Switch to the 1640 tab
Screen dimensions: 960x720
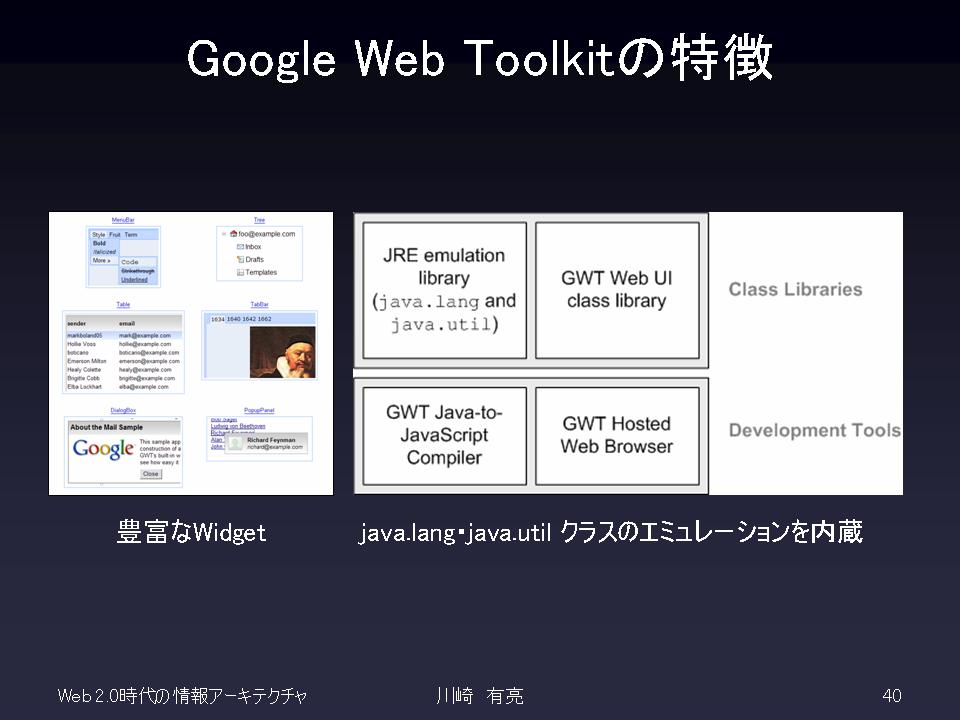click(x=233, y=319)
